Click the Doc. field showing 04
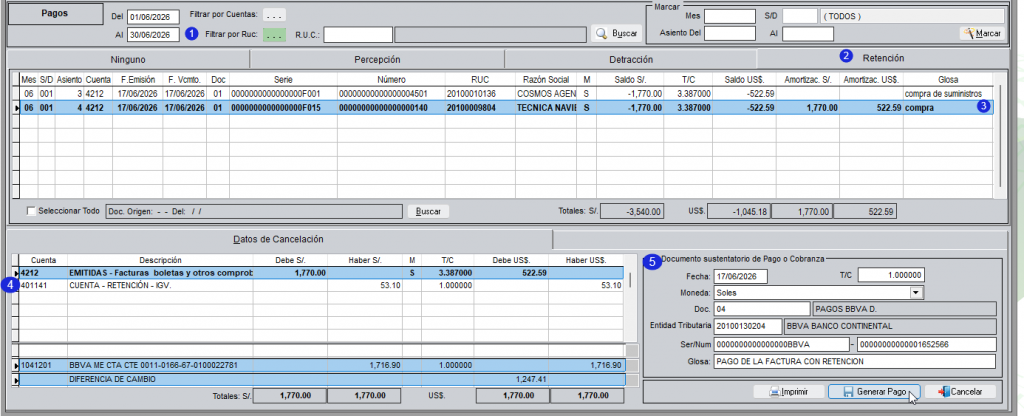Screen dimensions: 1024x416 (x=761, y=309)
